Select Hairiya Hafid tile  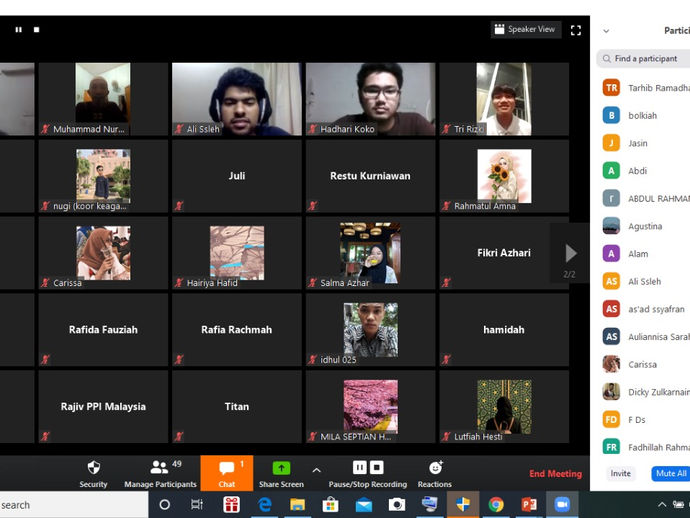237,253
